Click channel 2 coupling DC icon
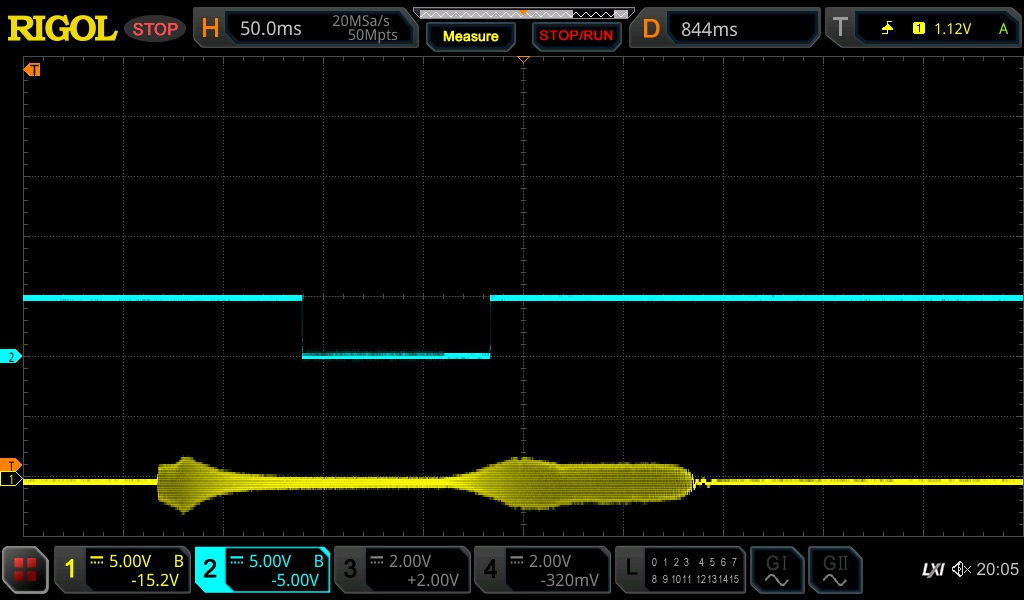The image size is (1024, 600). coord(236,560)
